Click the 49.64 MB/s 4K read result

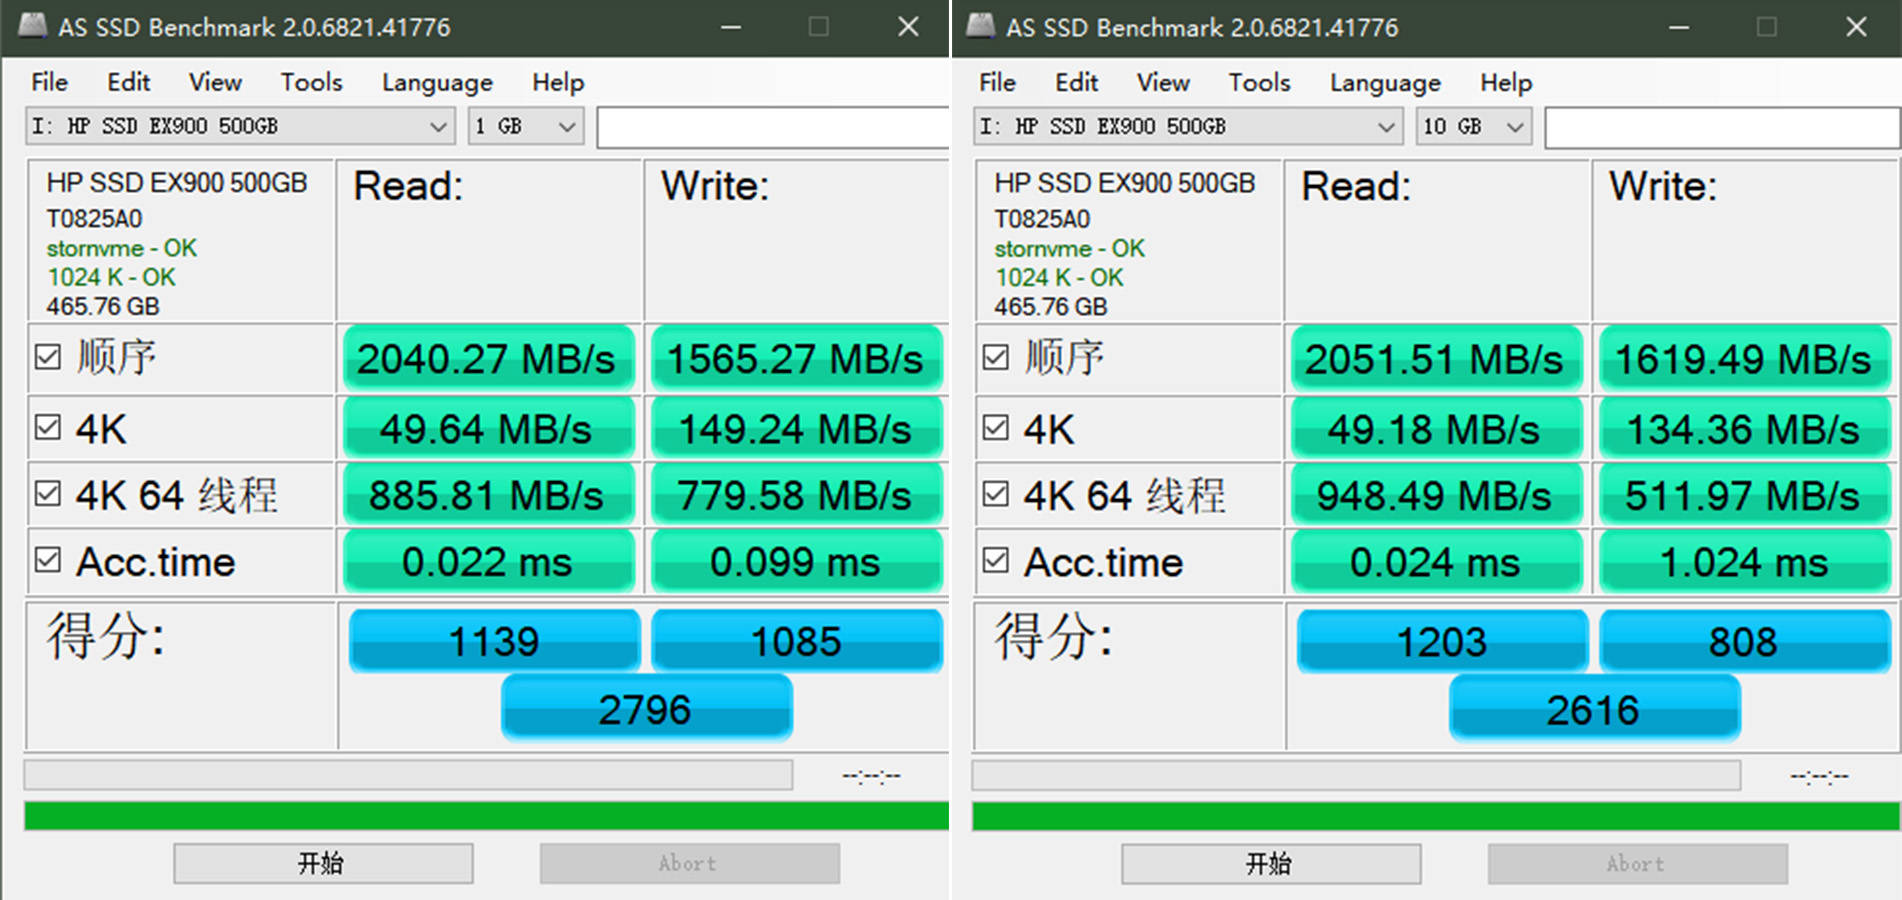click(x=488, y=428)
